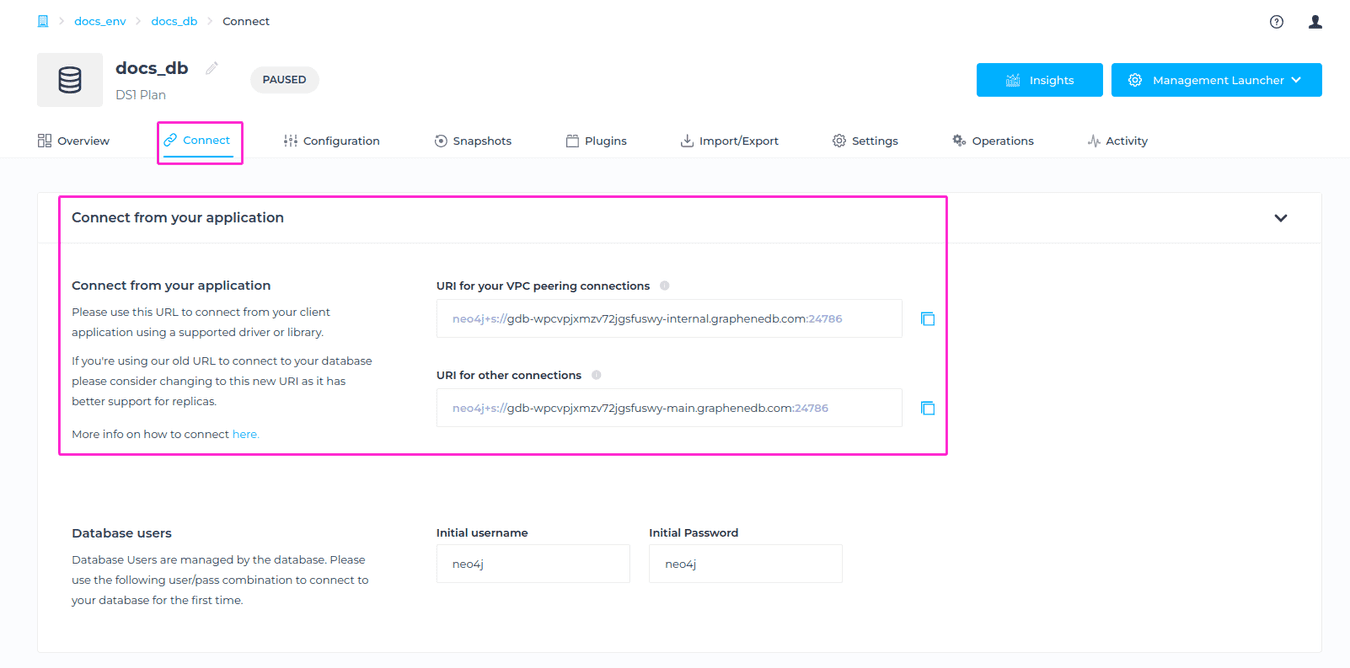Viewport: 1350px width, 668px height.
Task: Select the Activity tab
Action: coord(1117,141)
